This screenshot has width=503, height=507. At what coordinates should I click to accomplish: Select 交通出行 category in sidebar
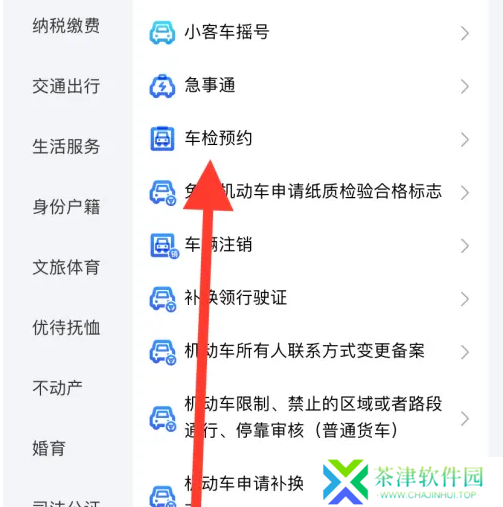coord(66,86)
